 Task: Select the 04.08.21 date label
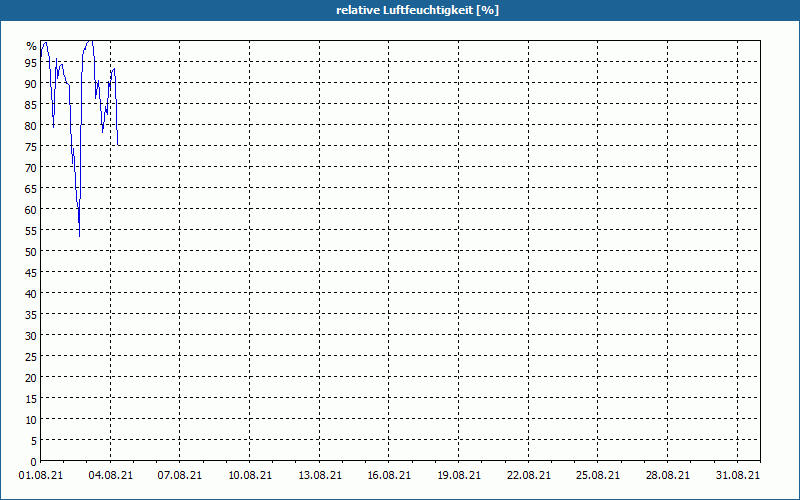110,475
